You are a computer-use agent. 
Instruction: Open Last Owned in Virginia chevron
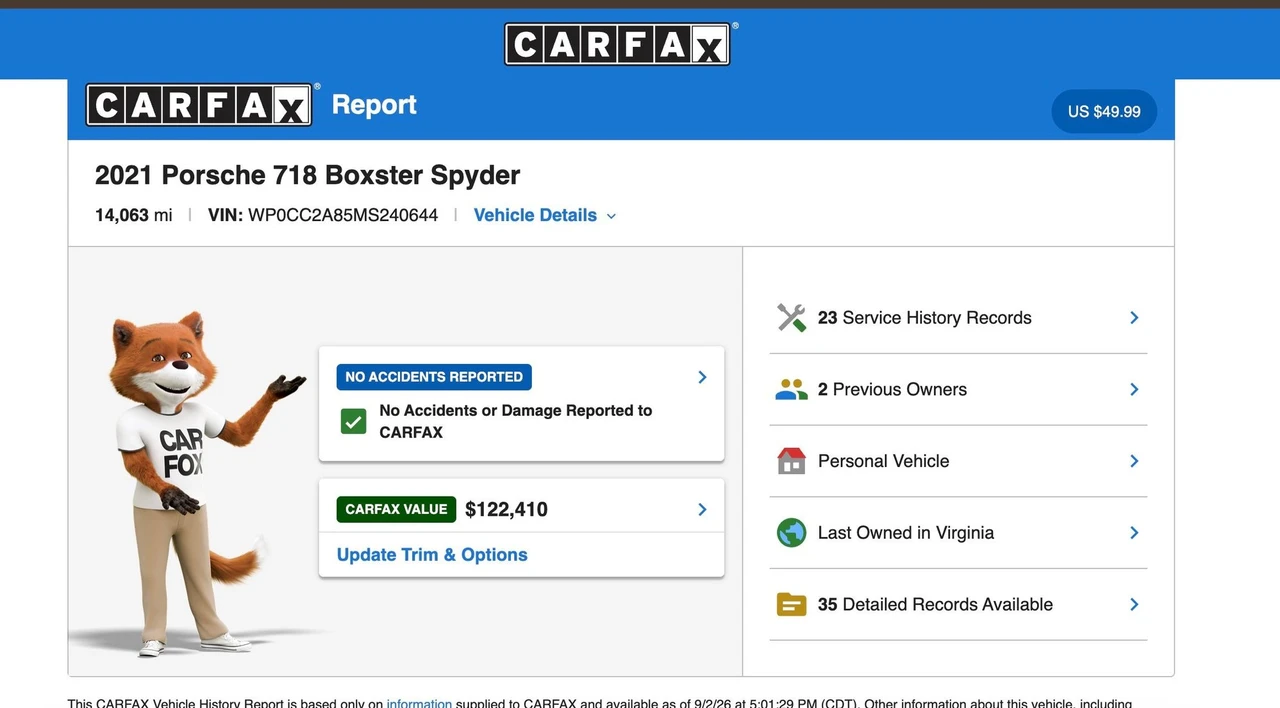click(x=1134, y=533)
